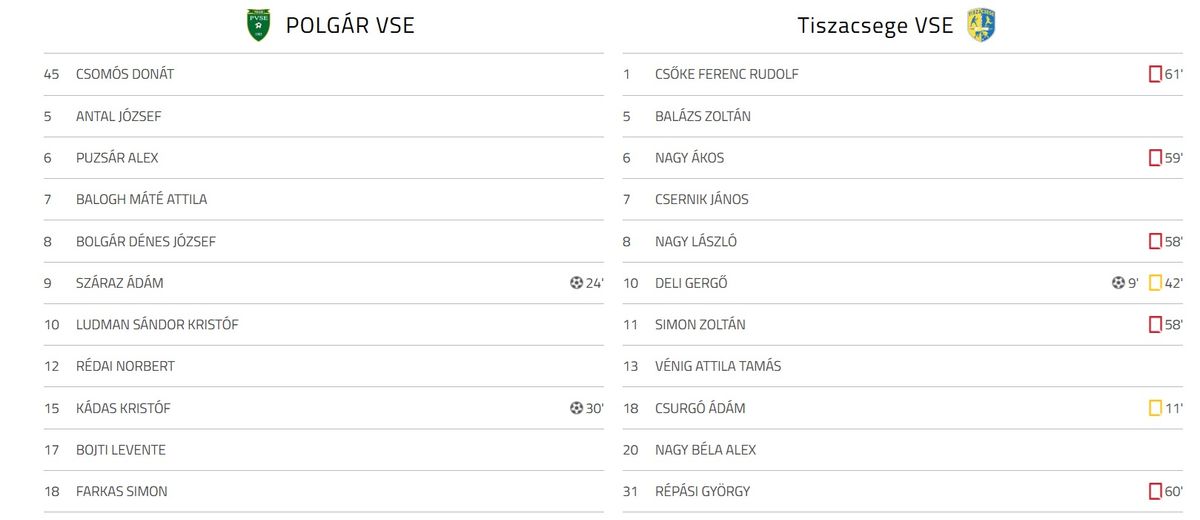
Task: Click the red card icon for Répási György
Action: (x=1155, y=491)
